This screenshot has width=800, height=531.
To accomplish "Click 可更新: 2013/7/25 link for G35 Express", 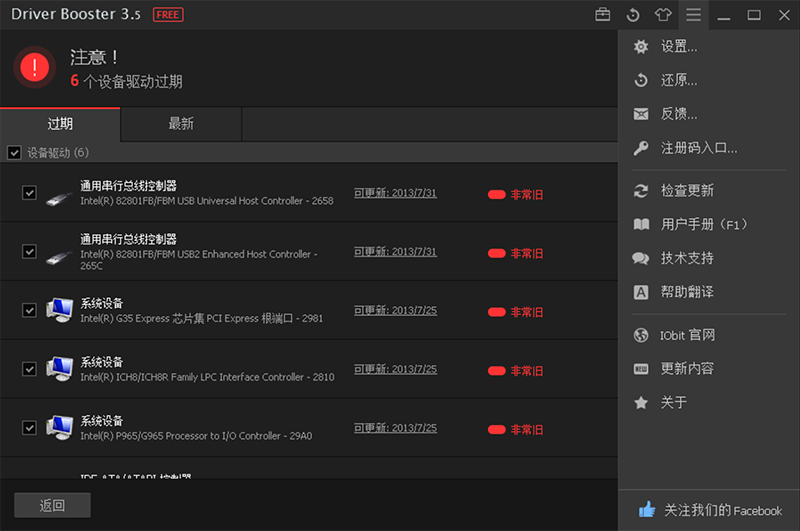I will [x=395, y=311].
